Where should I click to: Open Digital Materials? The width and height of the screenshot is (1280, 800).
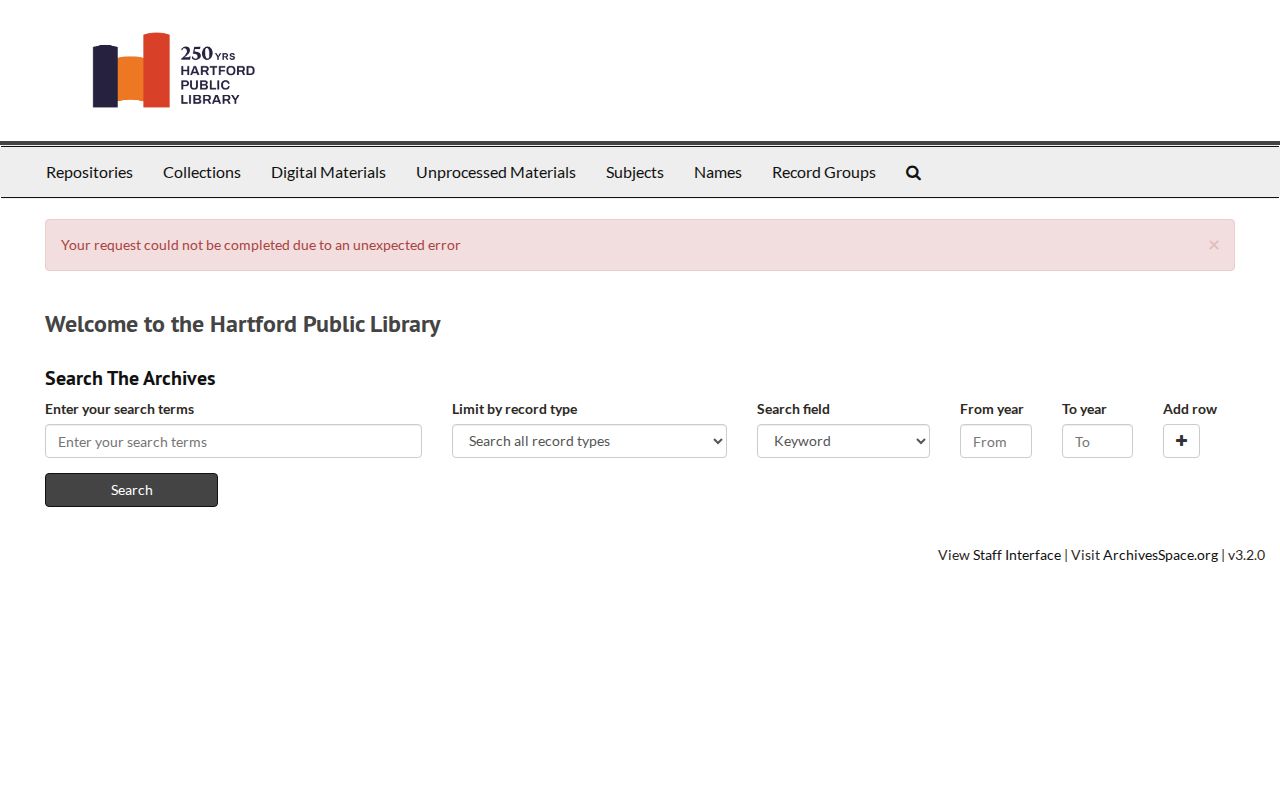328,173
